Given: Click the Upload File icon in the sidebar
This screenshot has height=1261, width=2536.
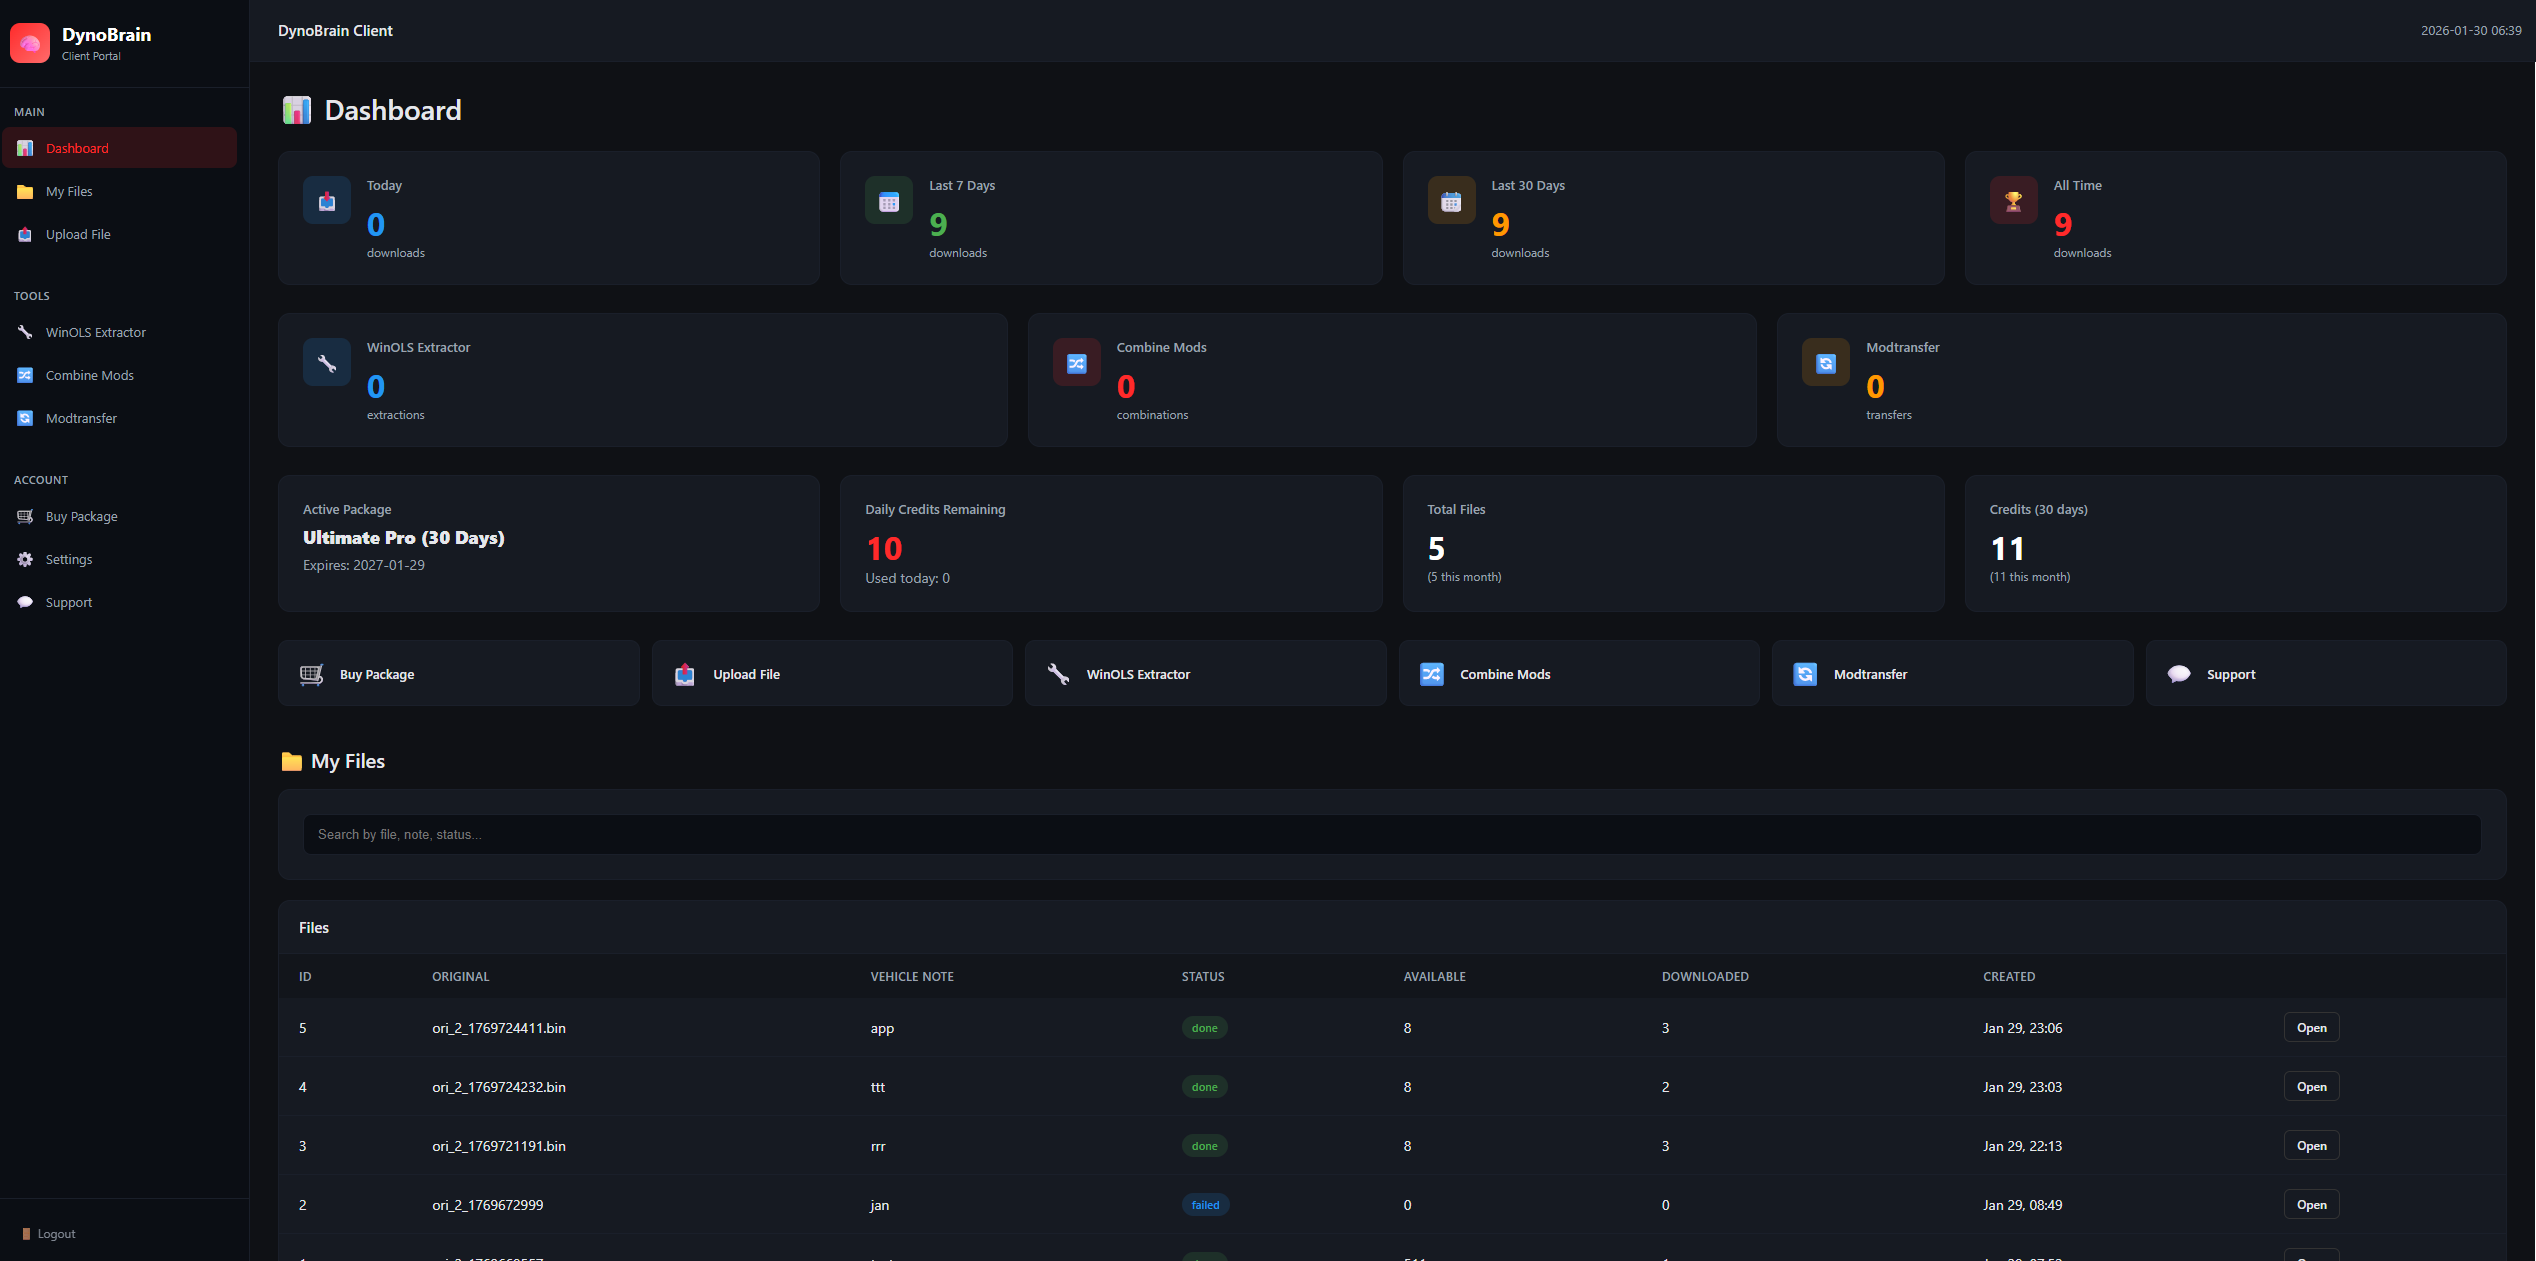Looking at the screenshot, I should click(x=24, y=234).
